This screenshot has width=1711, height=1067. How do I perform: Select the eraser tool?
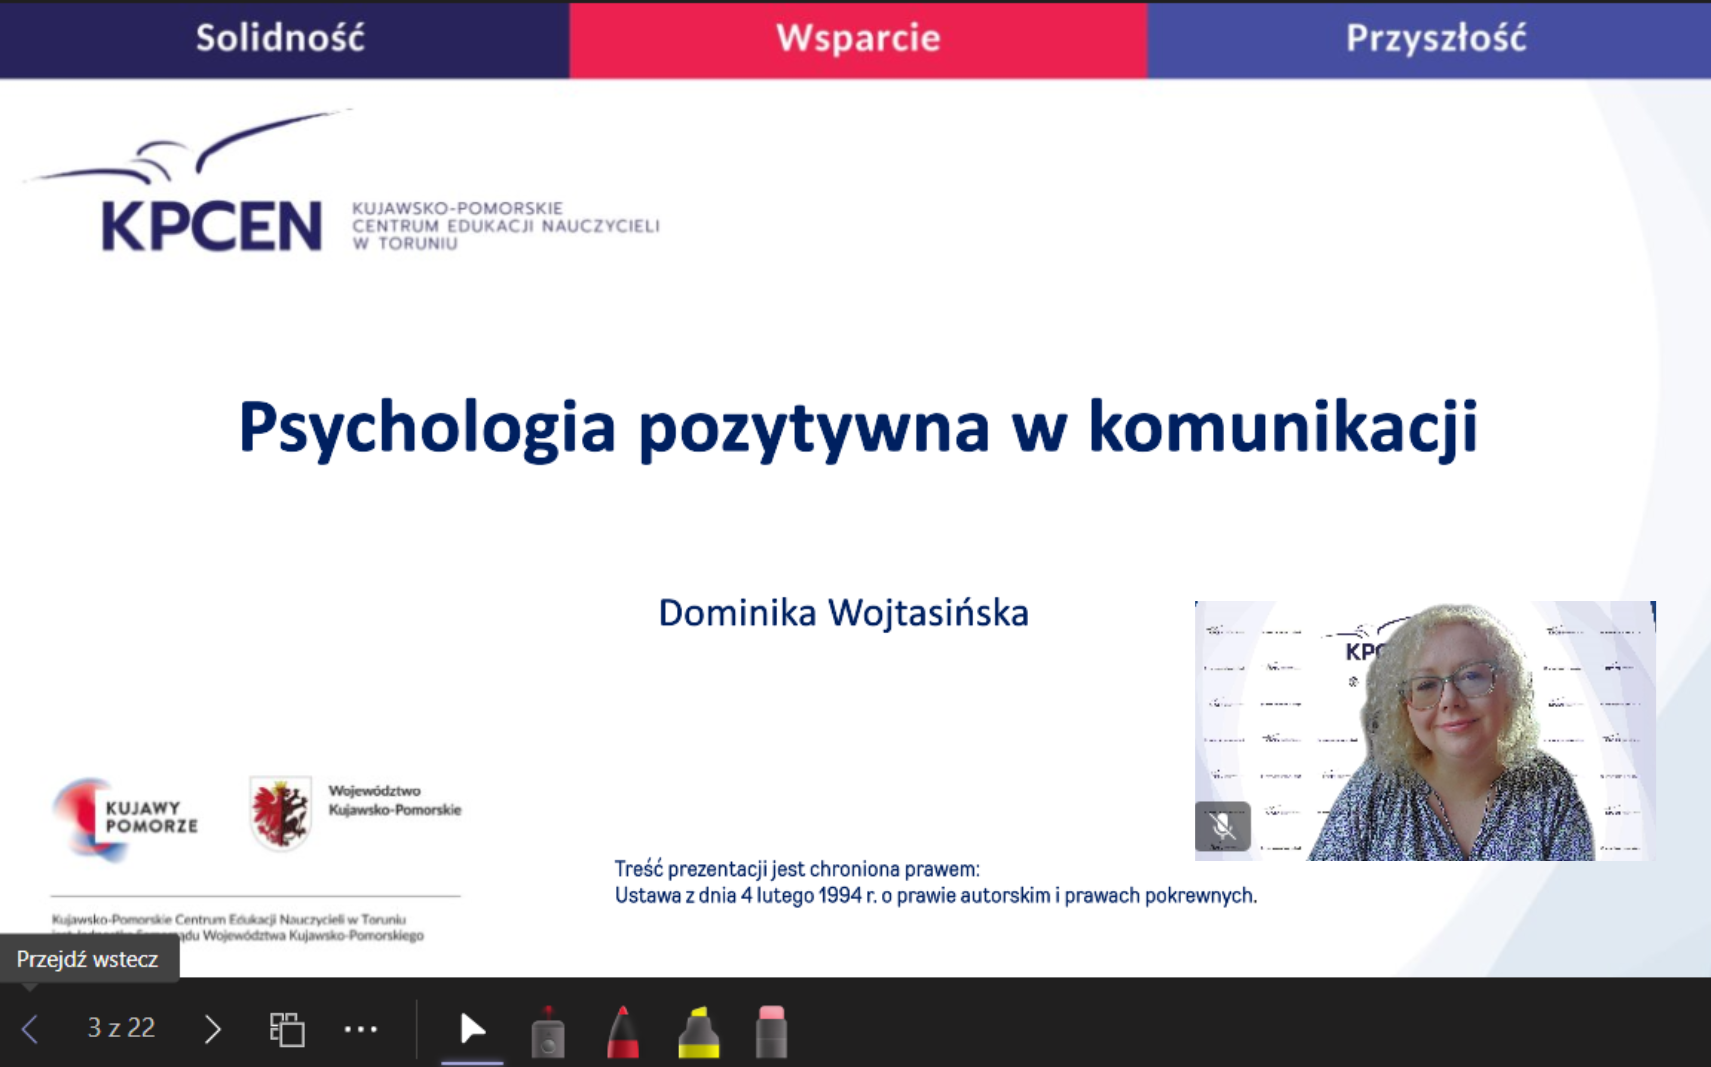771,1031
